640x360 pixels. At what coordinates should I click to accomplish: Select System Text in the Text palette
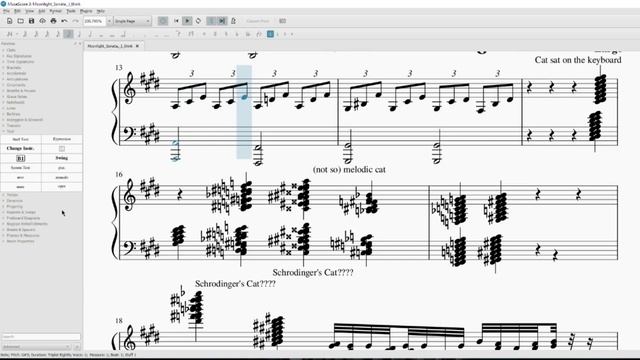coord(20,168)
